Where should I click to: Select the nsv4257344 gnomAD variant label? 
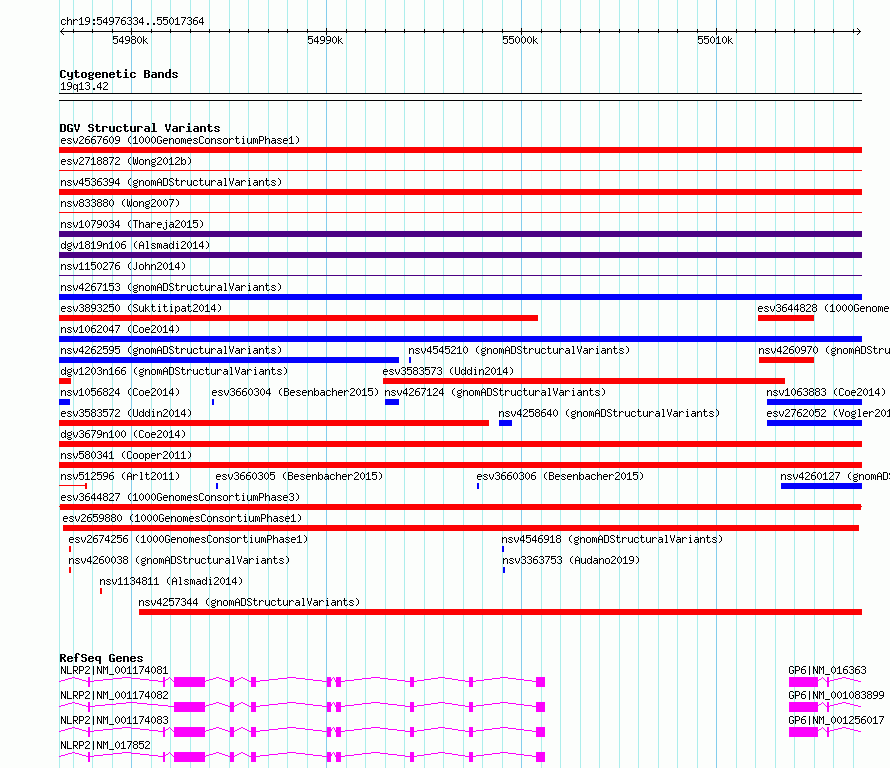click(249, 602)
